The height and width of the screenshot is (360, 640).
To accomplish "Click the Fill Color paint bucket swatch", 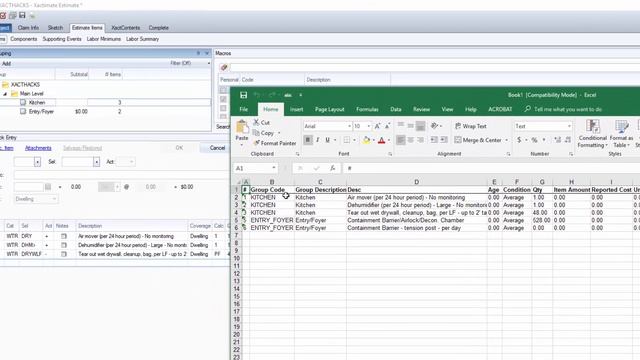I will pyautogui.click(x=366, y=140).
